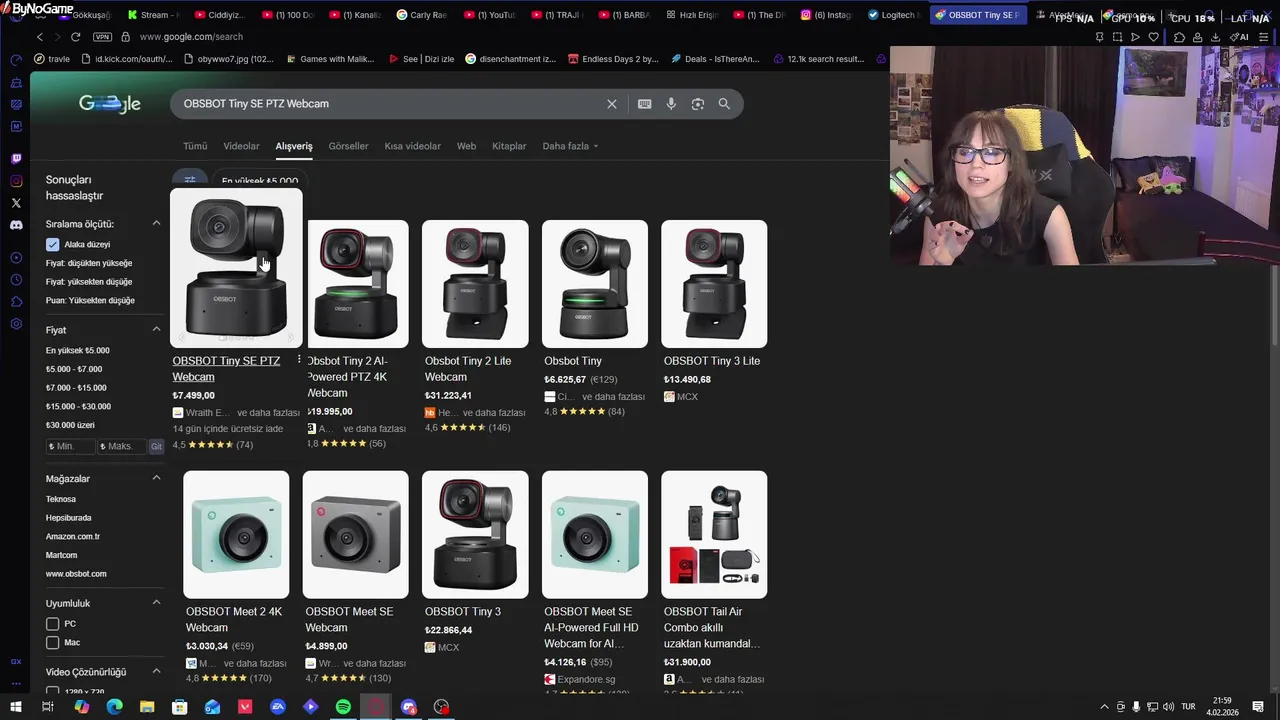Sort by Puan: Yüksekten düşüğe
Viewport: 1280px width, 720px height.
click(90, 300)
